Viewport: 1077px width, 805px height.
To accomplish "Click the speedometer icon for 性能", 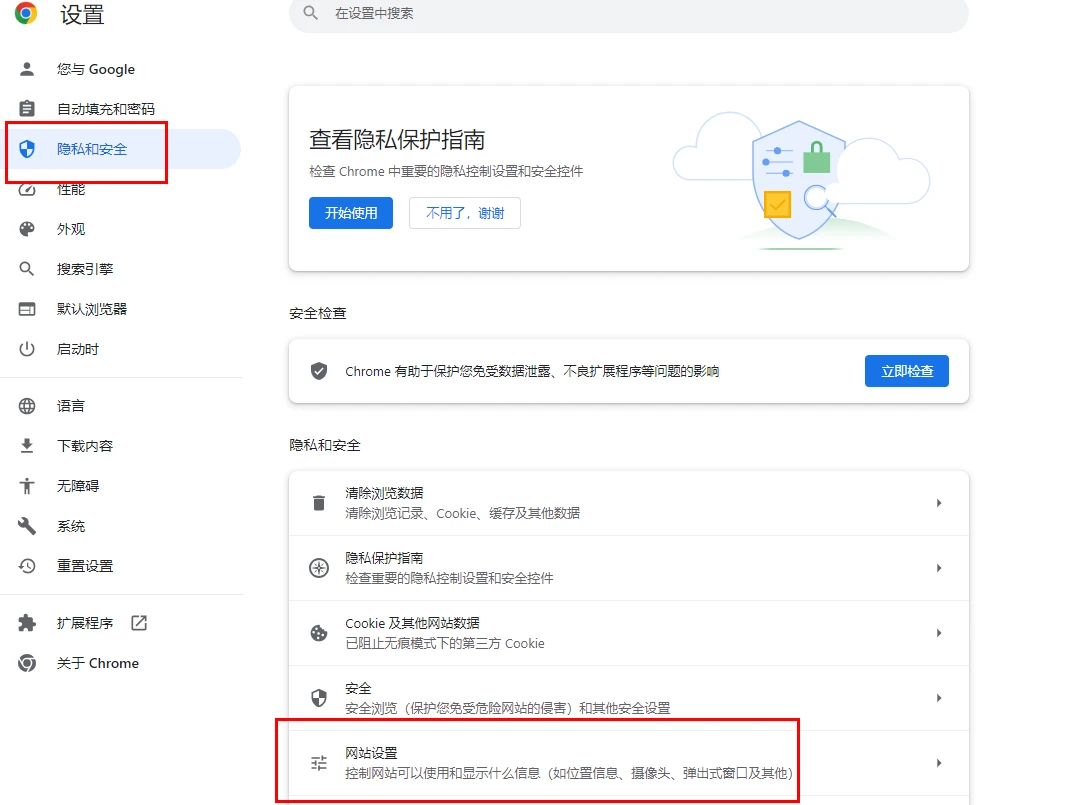I will point(27,189).
